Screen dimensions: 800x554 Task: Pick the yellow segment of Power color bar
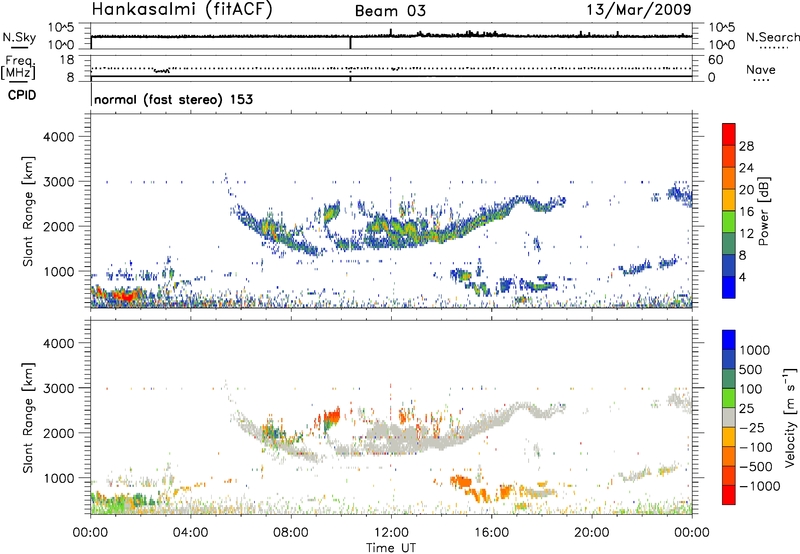coord(729,200)
